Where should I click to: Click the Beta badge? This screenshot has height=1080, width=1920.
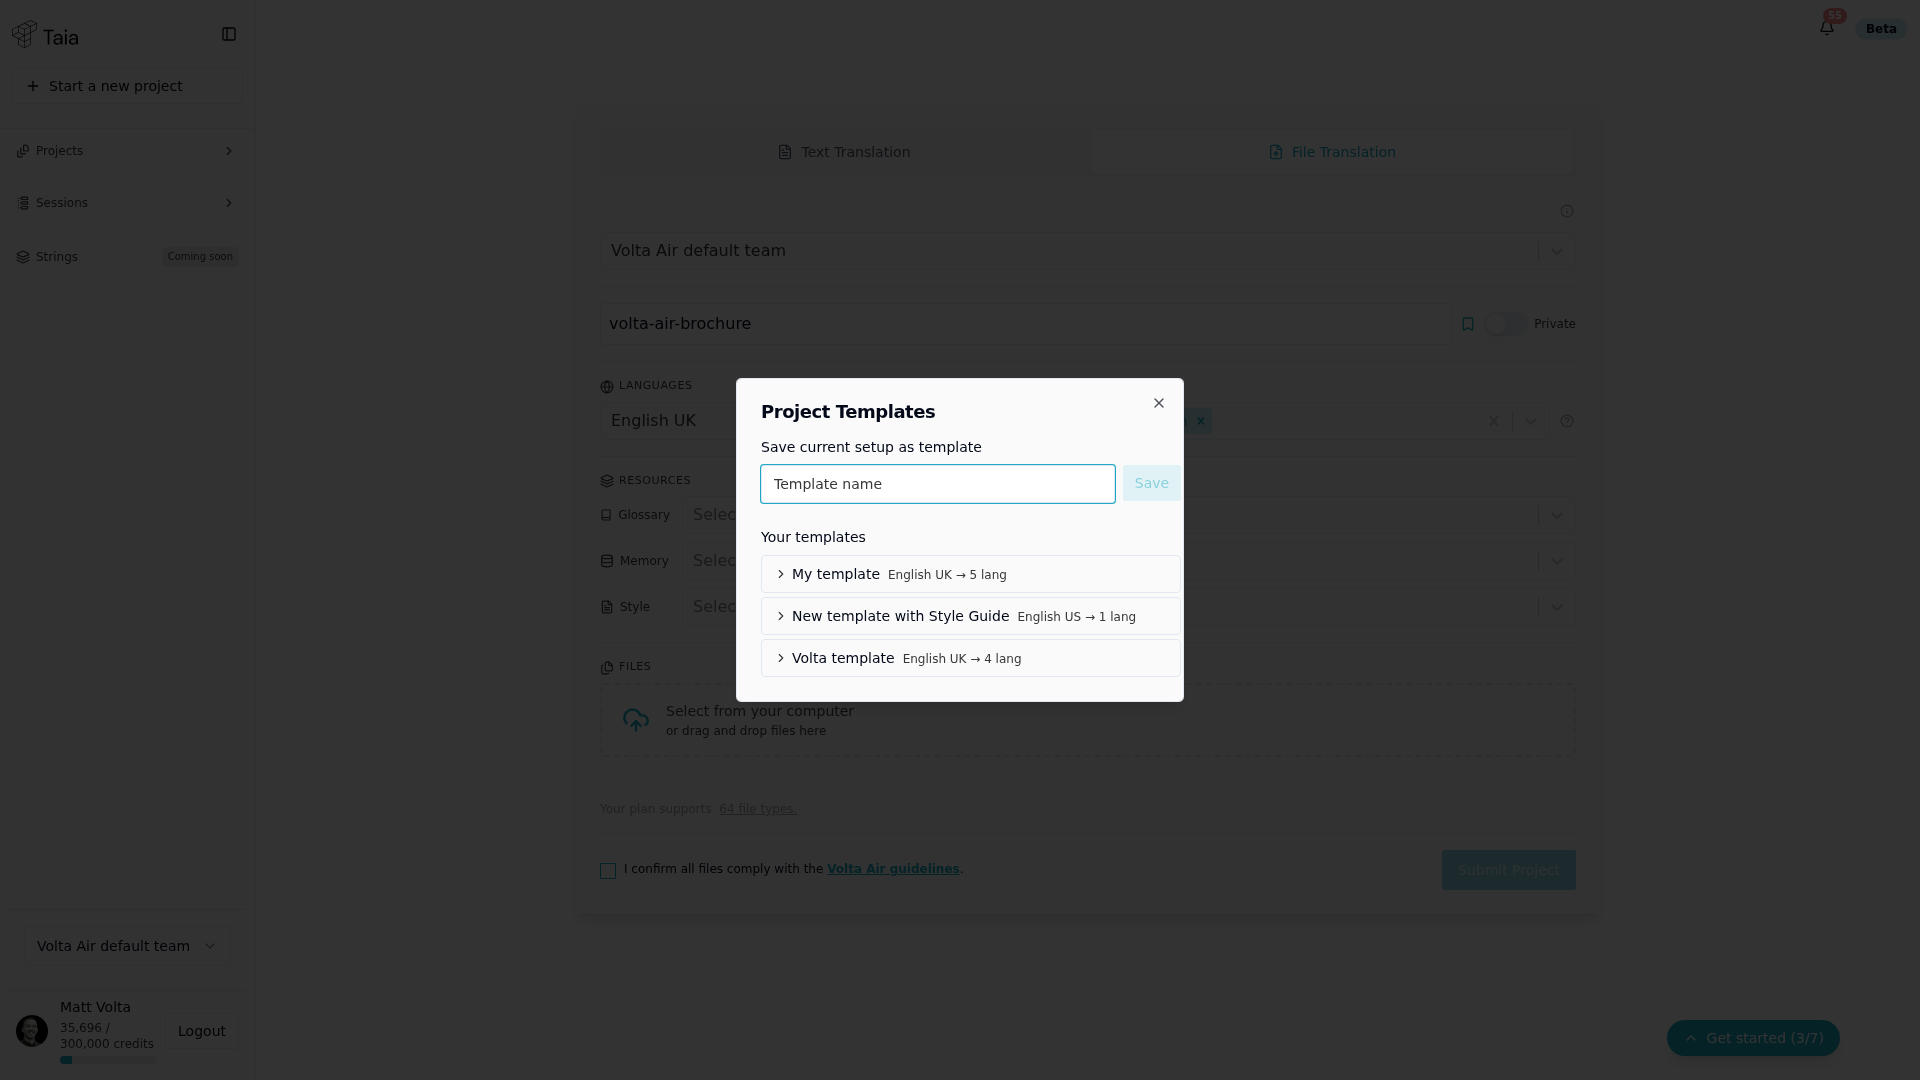(1880, 29)
